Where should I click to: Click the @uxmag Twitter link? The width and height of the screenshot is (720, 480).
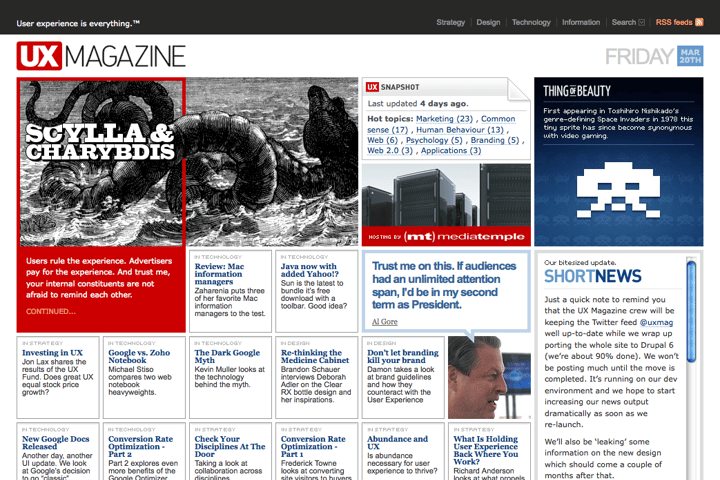point(656,322)
